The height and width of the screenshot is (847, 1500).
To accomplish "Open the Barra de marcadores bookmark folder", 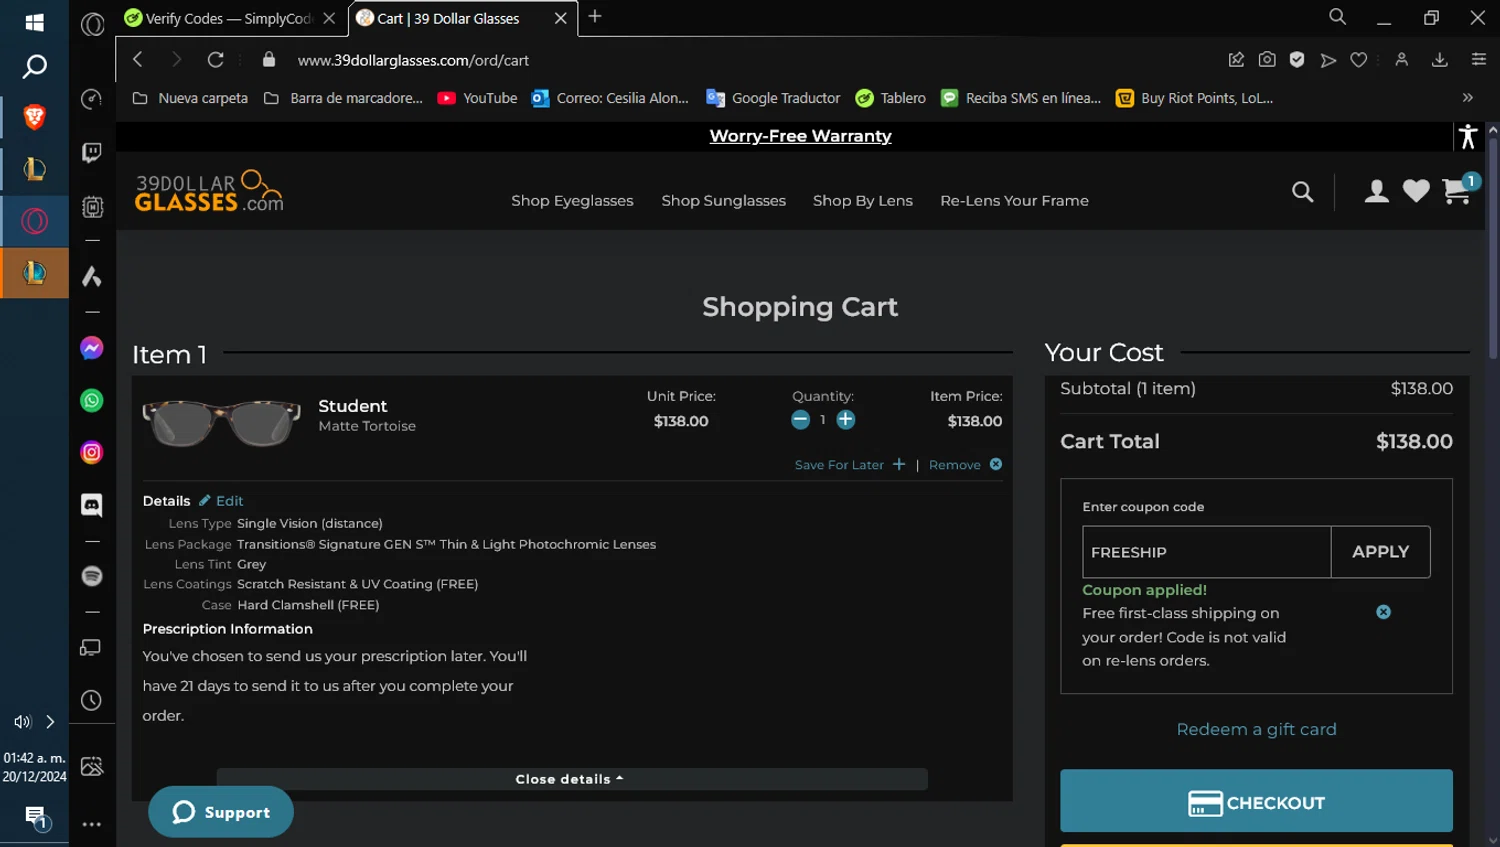I will [343, 98].
